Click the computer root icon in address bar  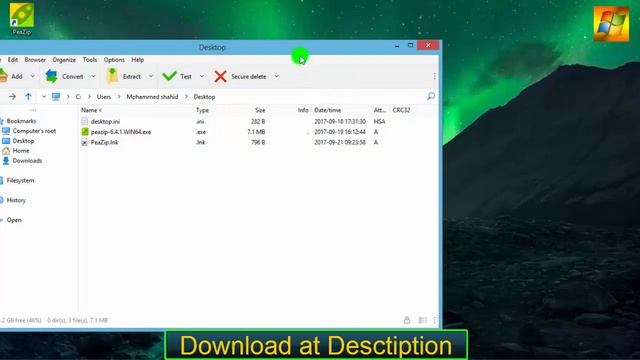coord(56,97)
